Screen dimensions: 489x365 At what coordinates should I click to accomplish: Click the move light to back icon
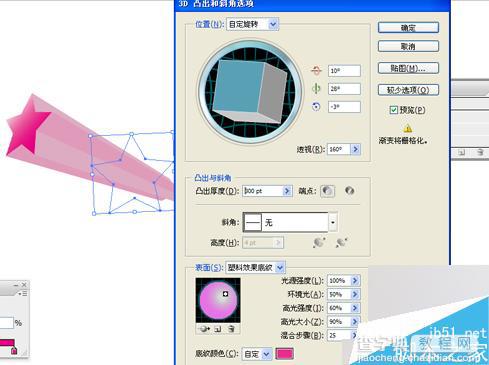[204, 329]
